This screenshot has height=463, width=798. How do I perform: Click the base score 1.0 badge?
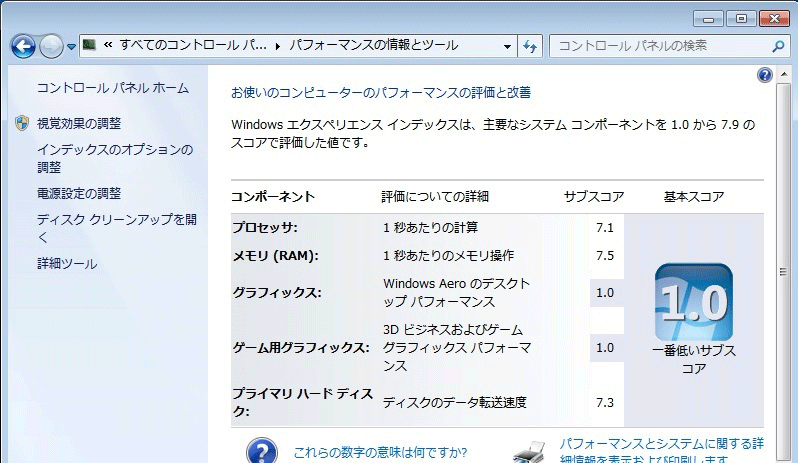pyautogui.click(x=694, y=302)
